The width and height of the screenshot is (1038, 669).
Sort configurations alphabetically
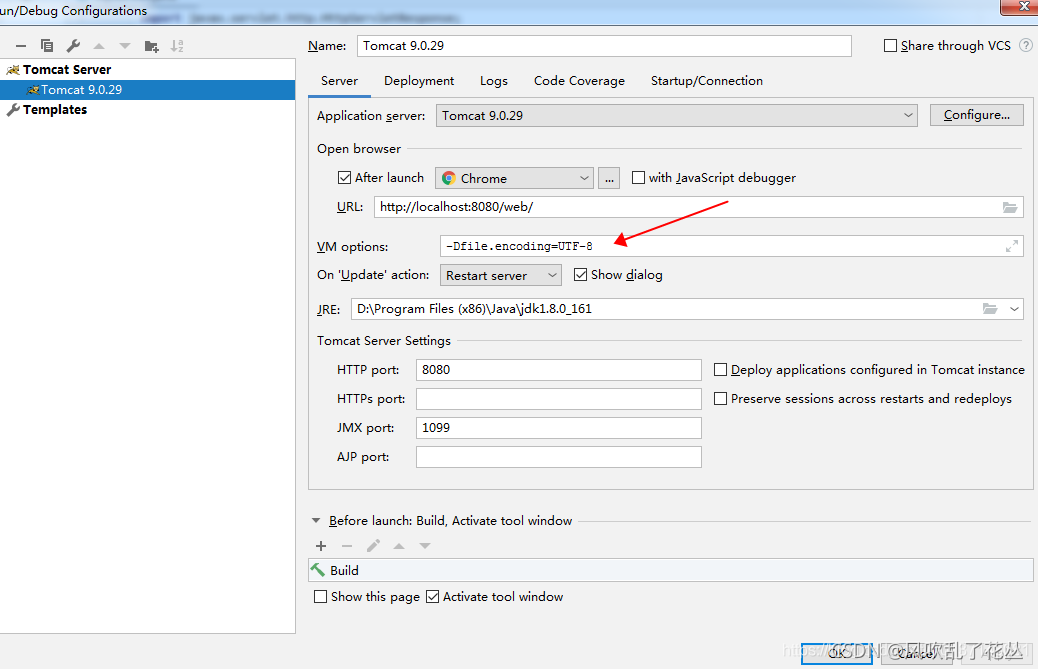[x=177, y=46]
